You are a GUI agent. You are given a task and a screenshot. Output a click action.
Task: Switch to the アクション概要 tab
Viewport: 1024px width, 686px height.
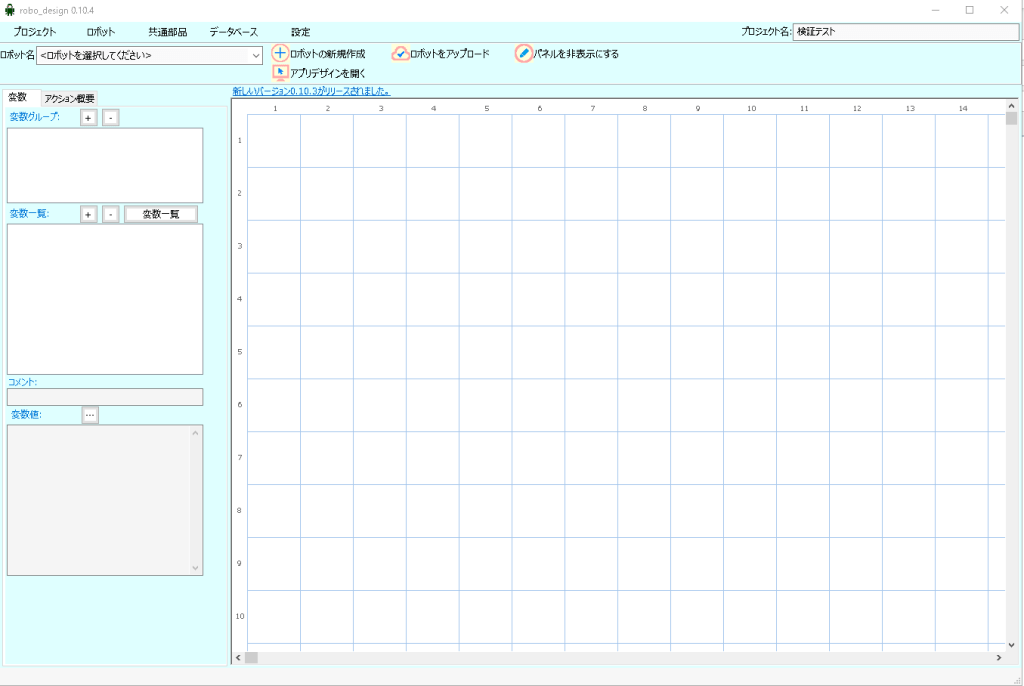click(x=69, y=98)
